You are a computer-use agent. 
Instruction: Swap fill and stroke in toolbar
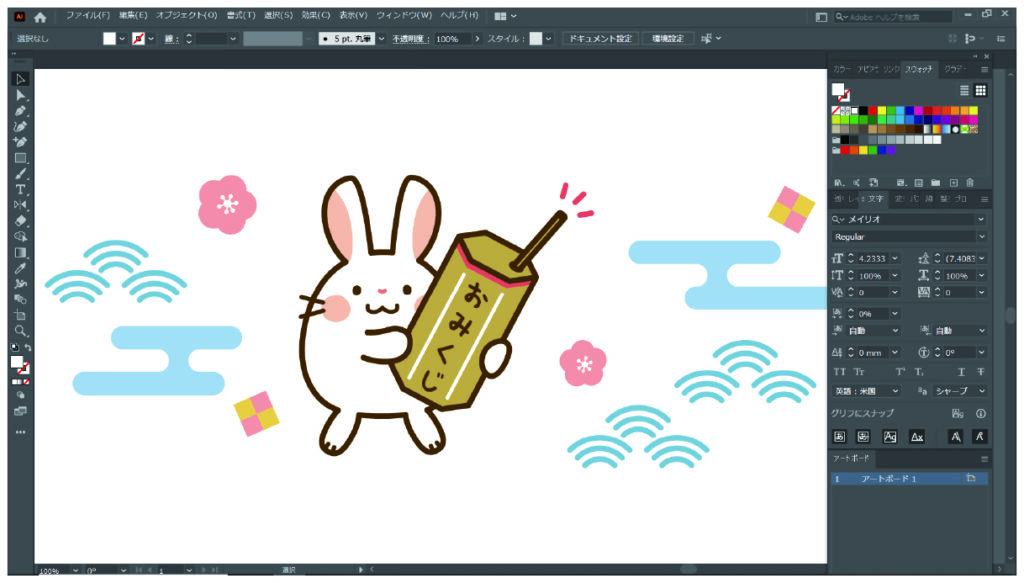click(27, 348)
